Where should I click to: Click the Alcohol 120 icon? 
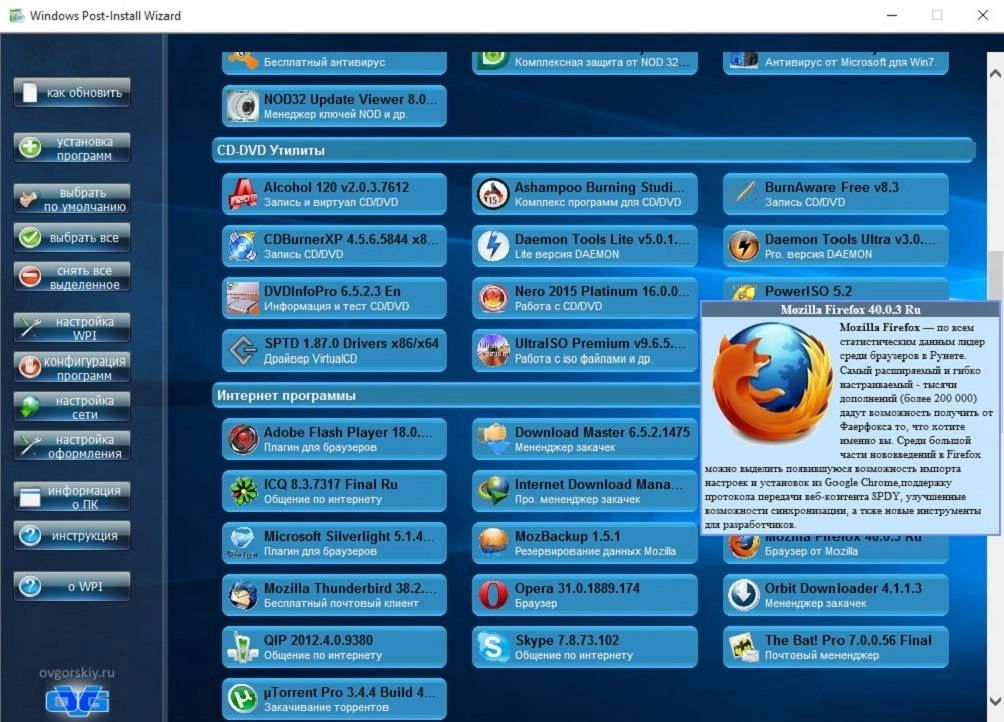245,195
